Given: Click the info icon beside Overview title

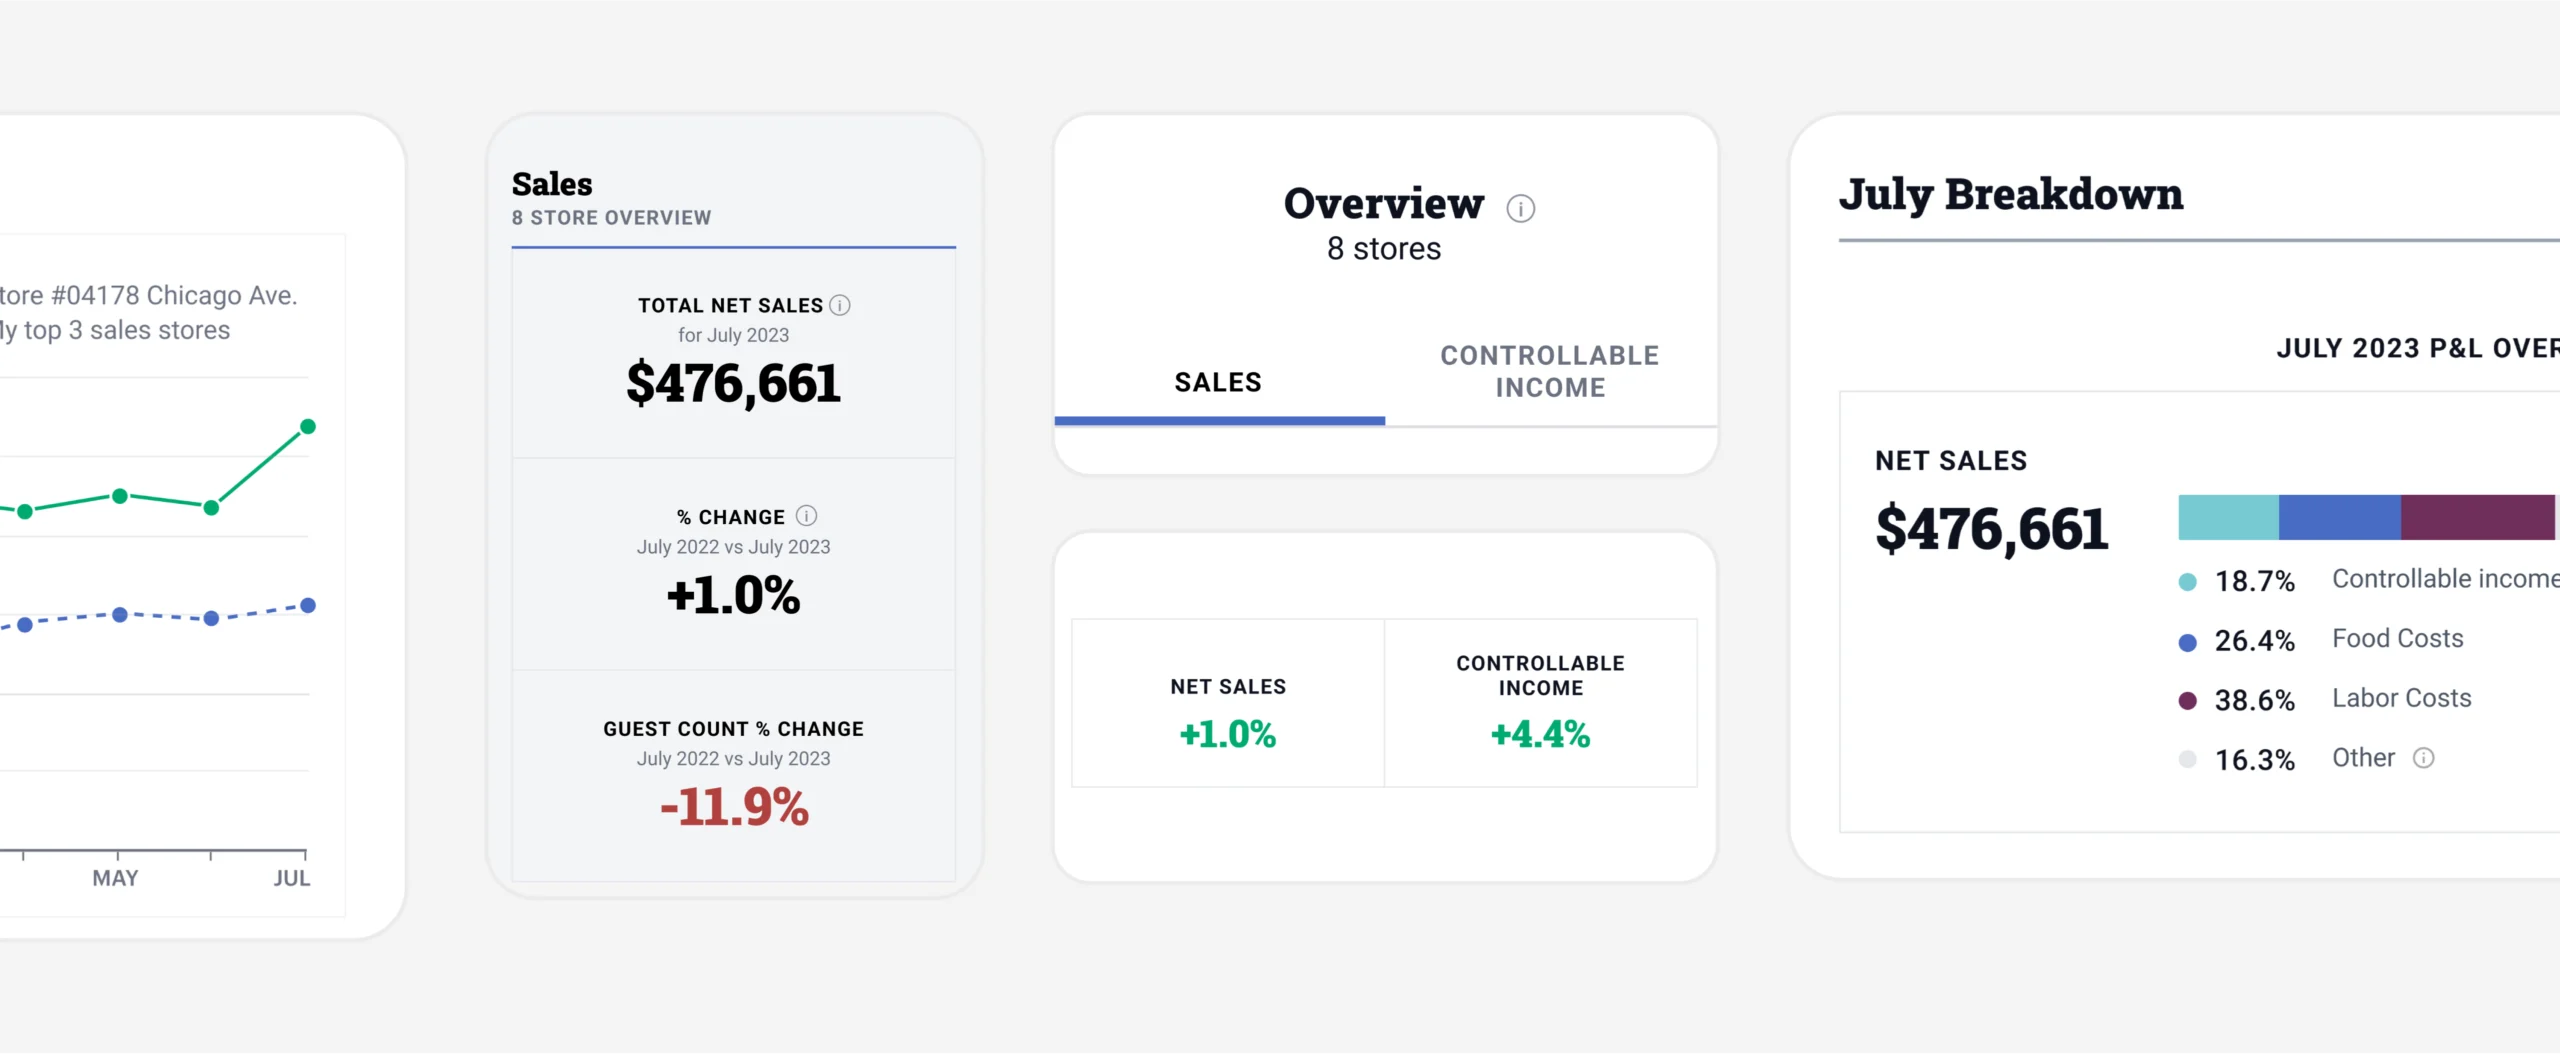Looking at the screenshot, I should [x=1520, y=208].
